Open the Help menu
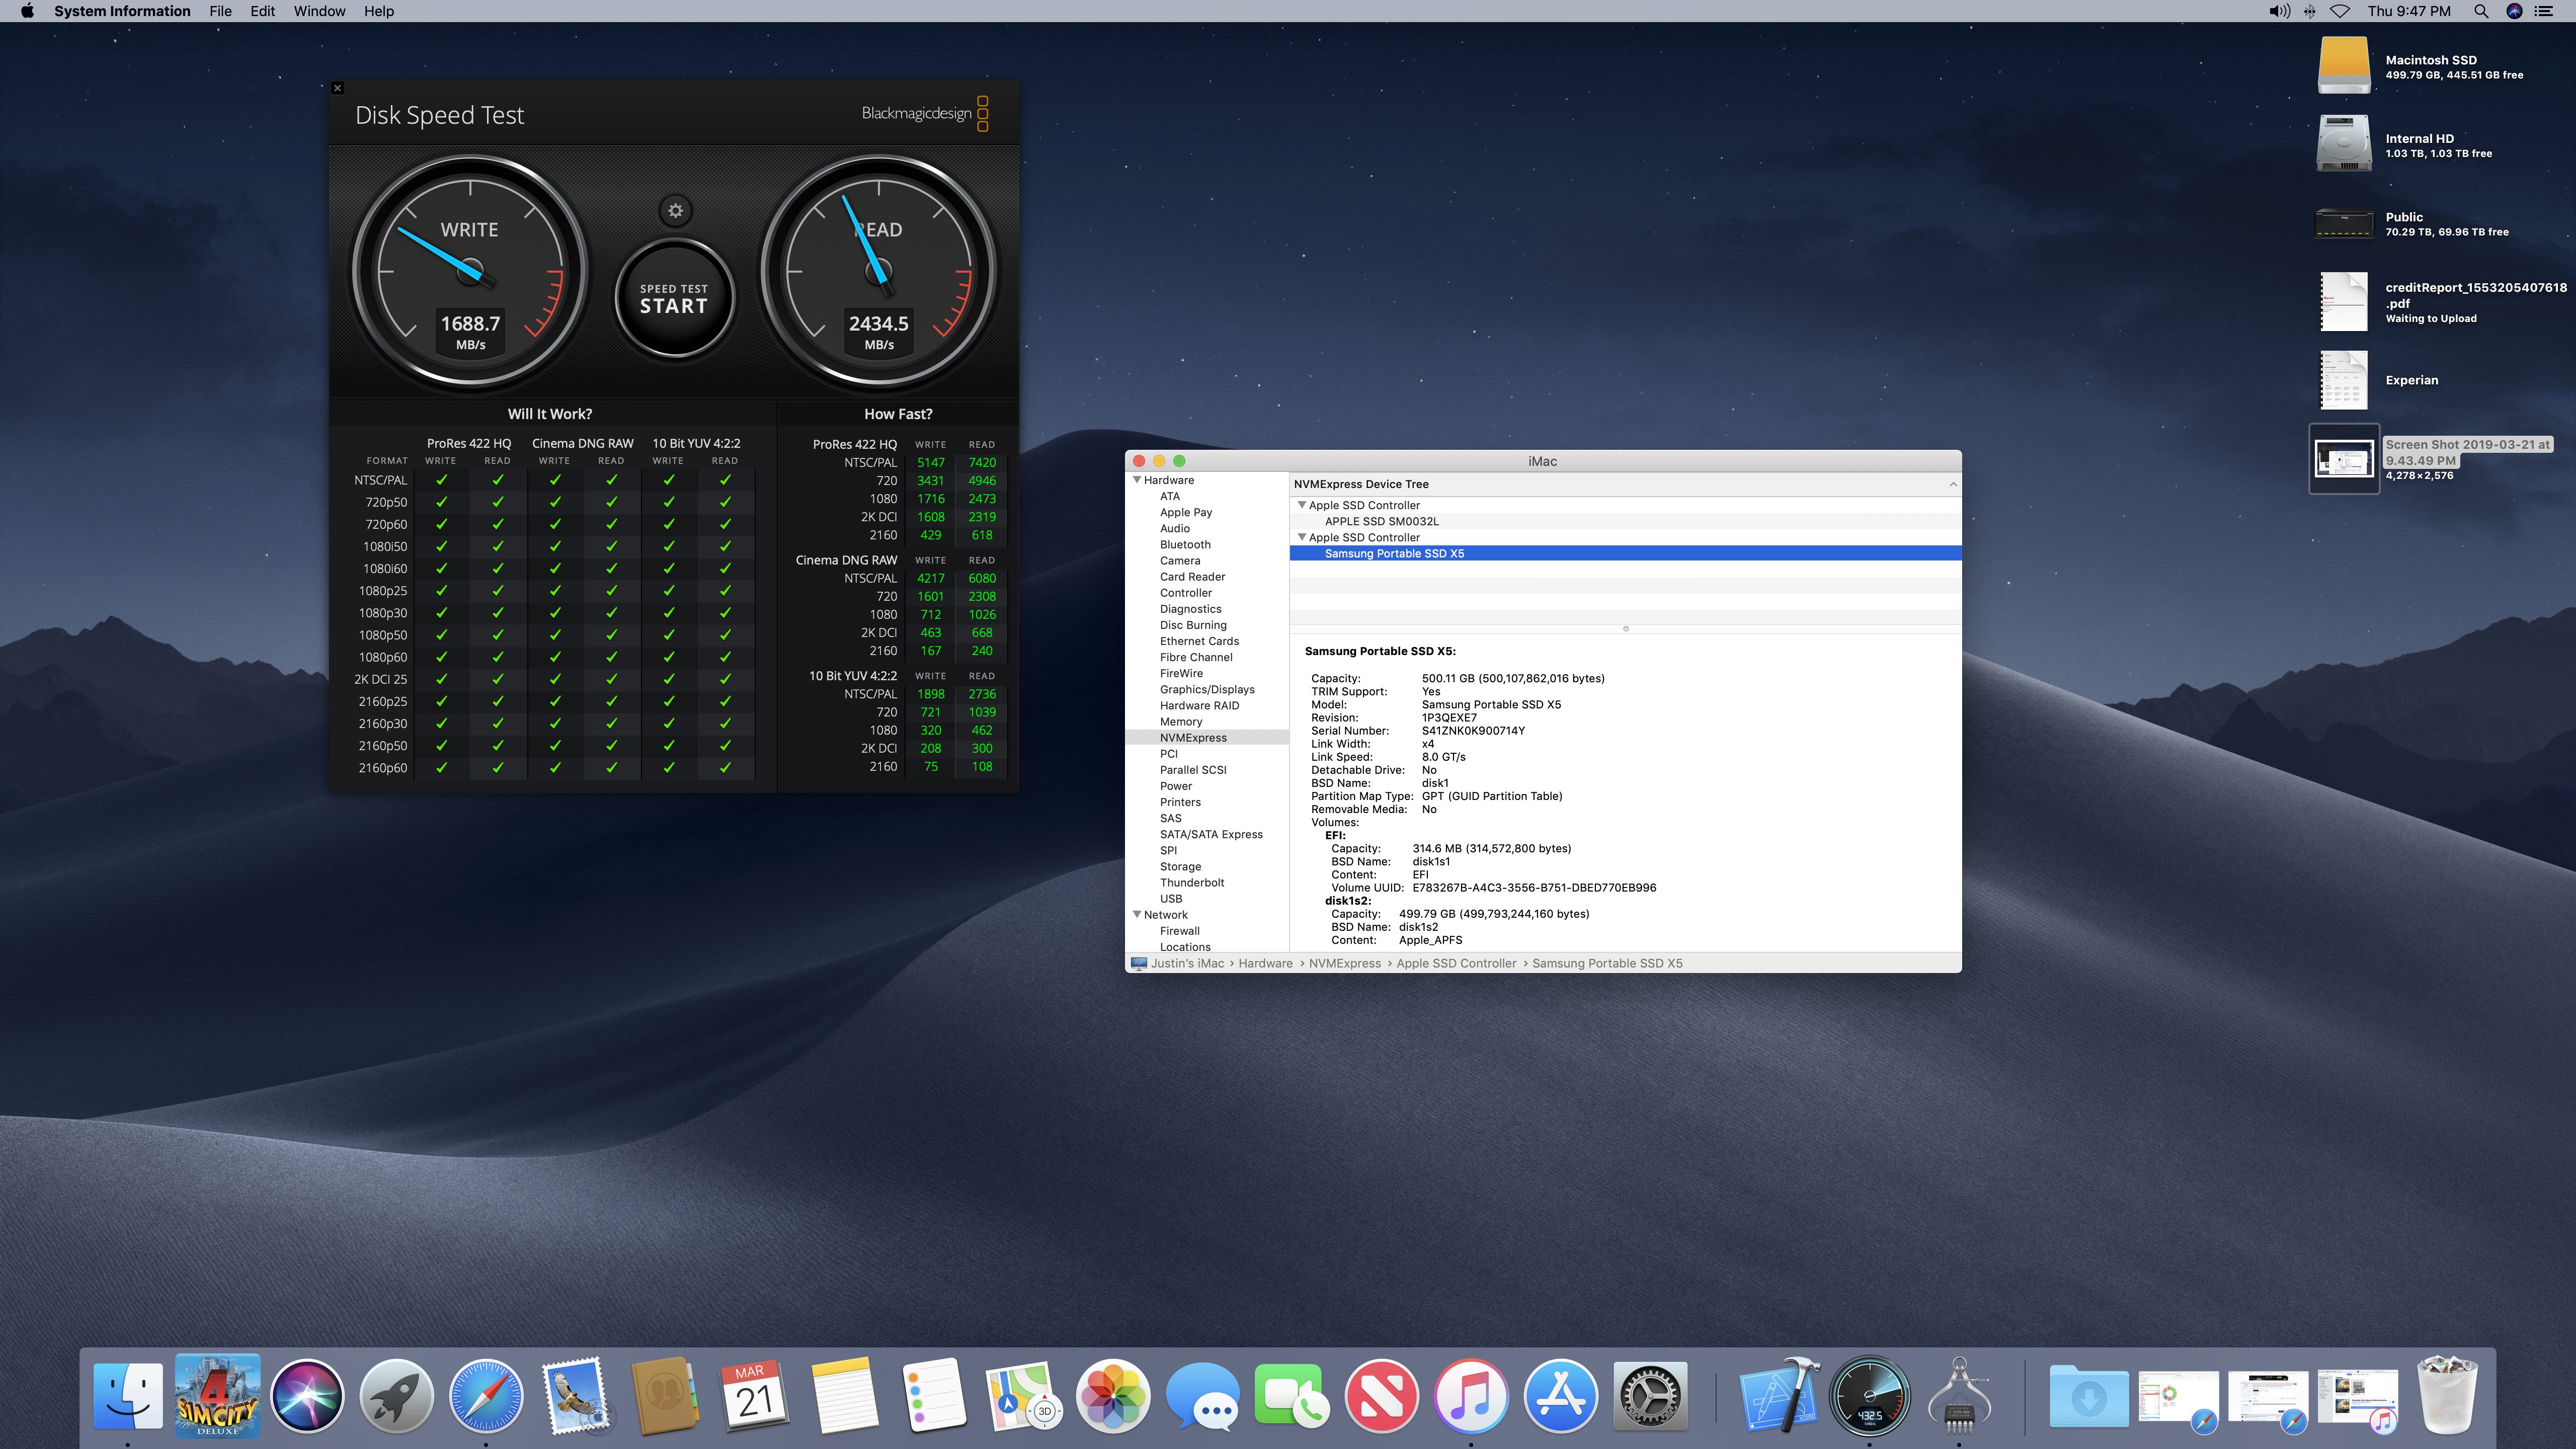The image size is (2576, 1449). pyautogui.click(x=378, y=11)
